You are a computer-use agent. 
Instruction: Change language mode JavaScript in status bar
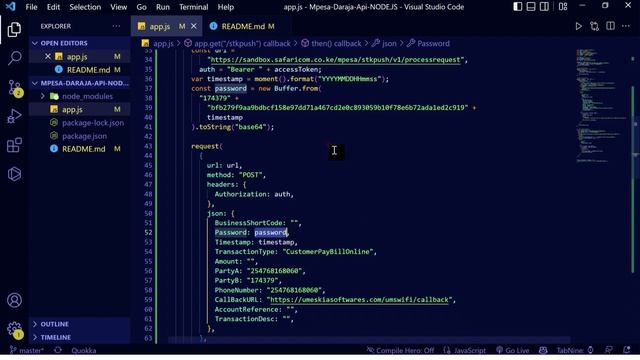pos(465,350)
